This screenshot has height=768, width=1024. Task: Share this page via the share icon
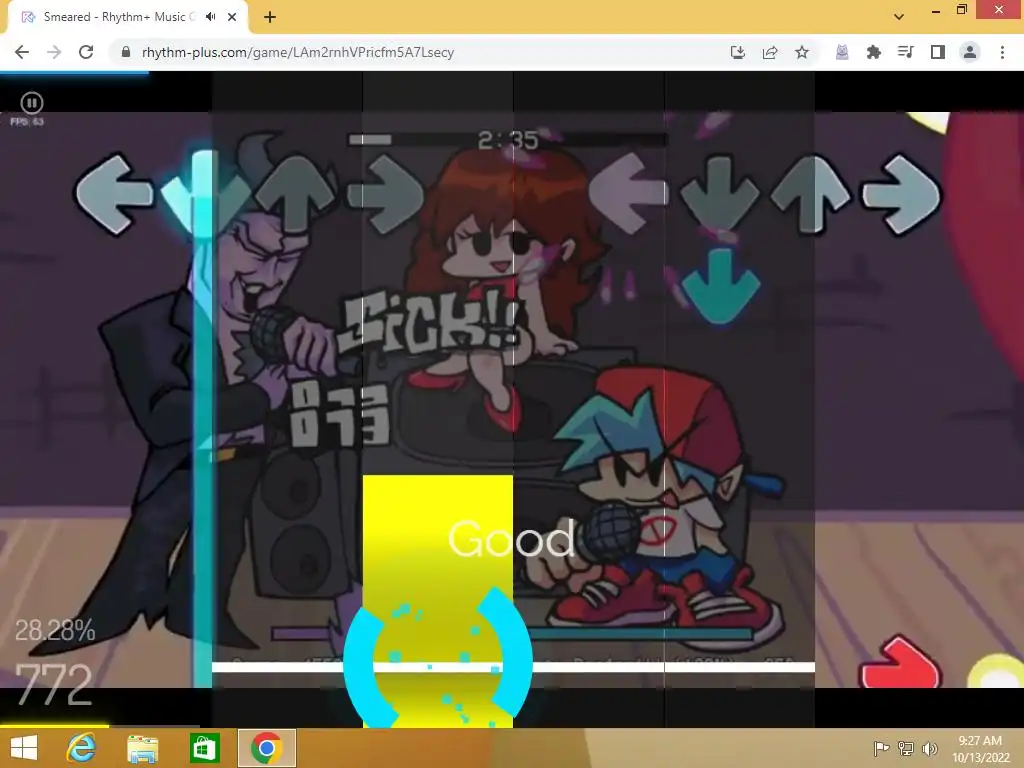[x=769, y=52]
